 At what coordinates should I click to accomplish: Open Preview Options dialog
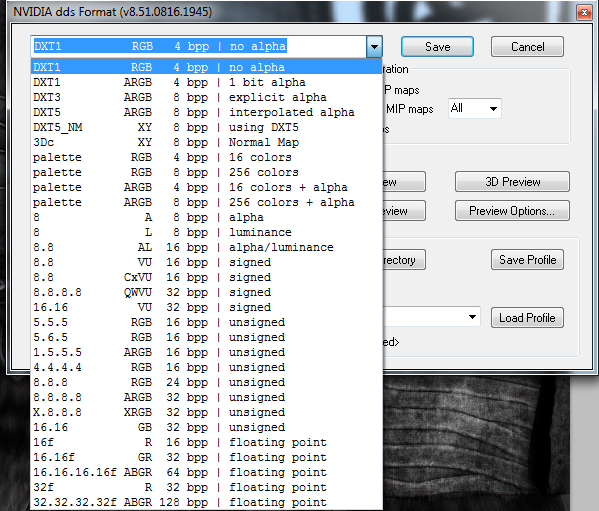coord(512,211)
